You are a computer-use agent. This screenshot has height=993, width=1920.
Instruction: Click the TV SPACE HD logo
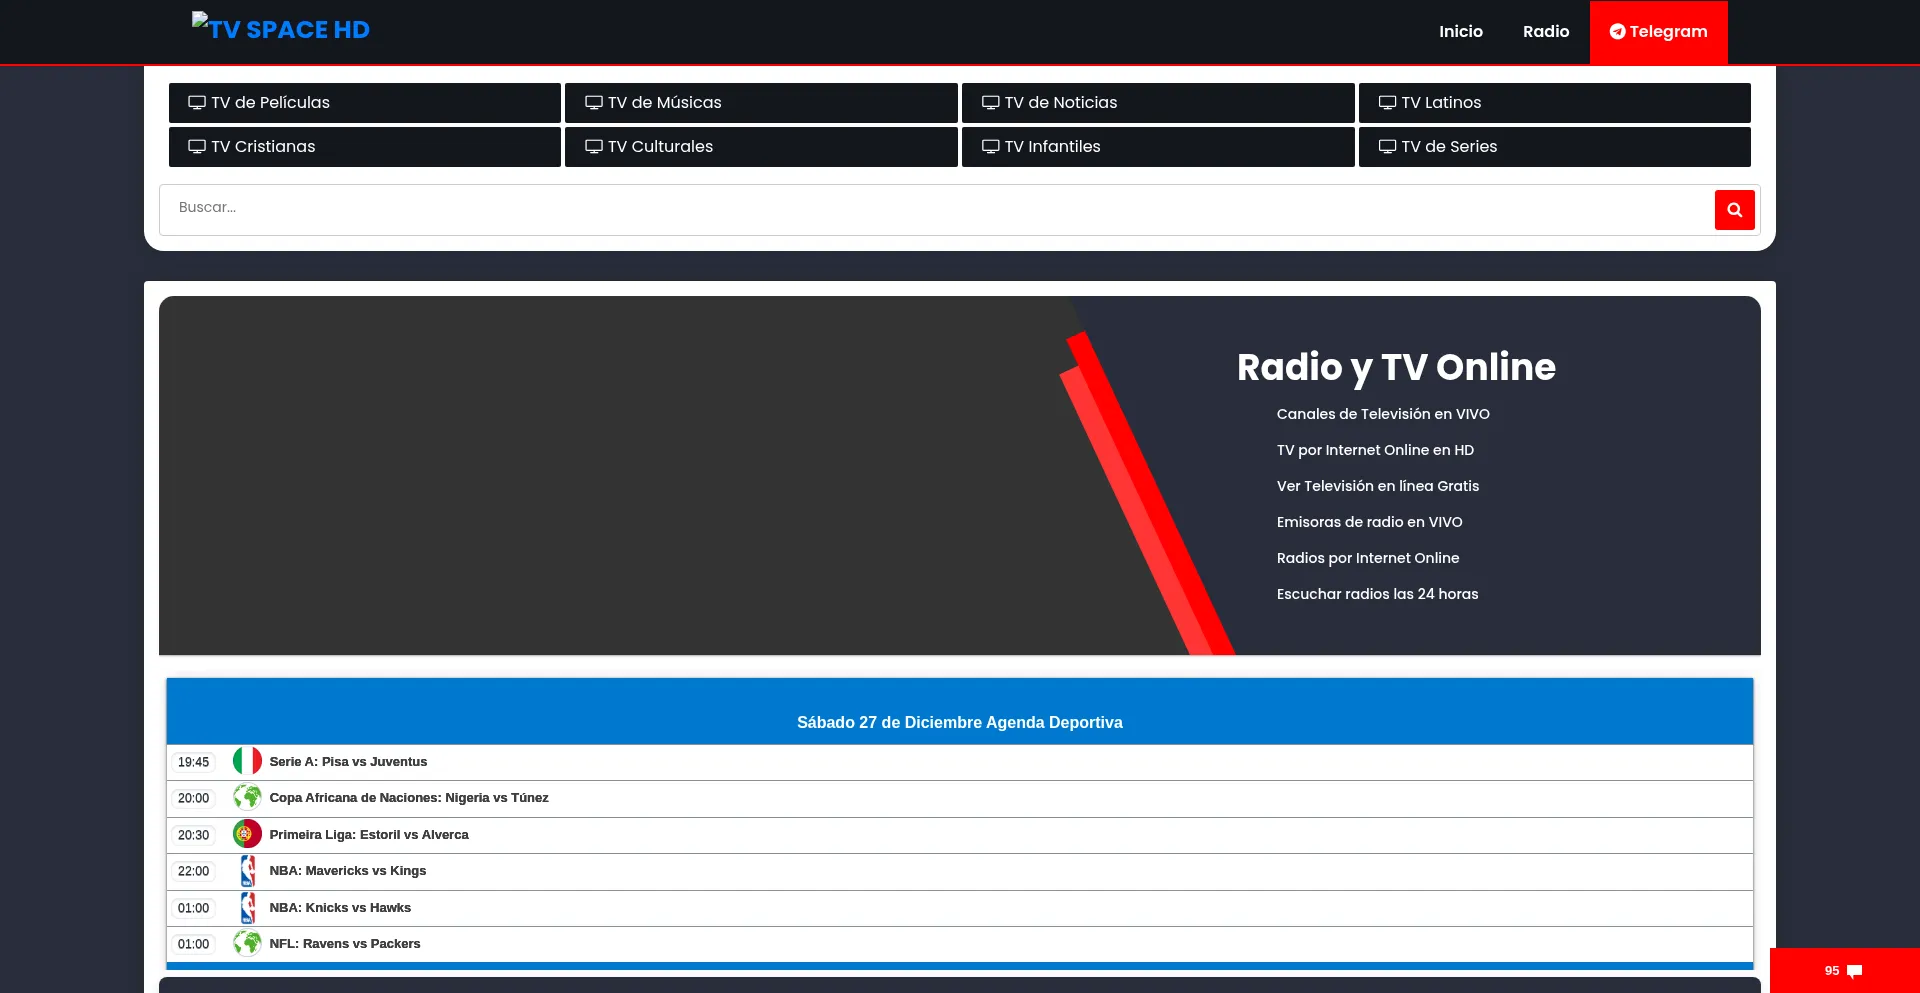(281, 29)
